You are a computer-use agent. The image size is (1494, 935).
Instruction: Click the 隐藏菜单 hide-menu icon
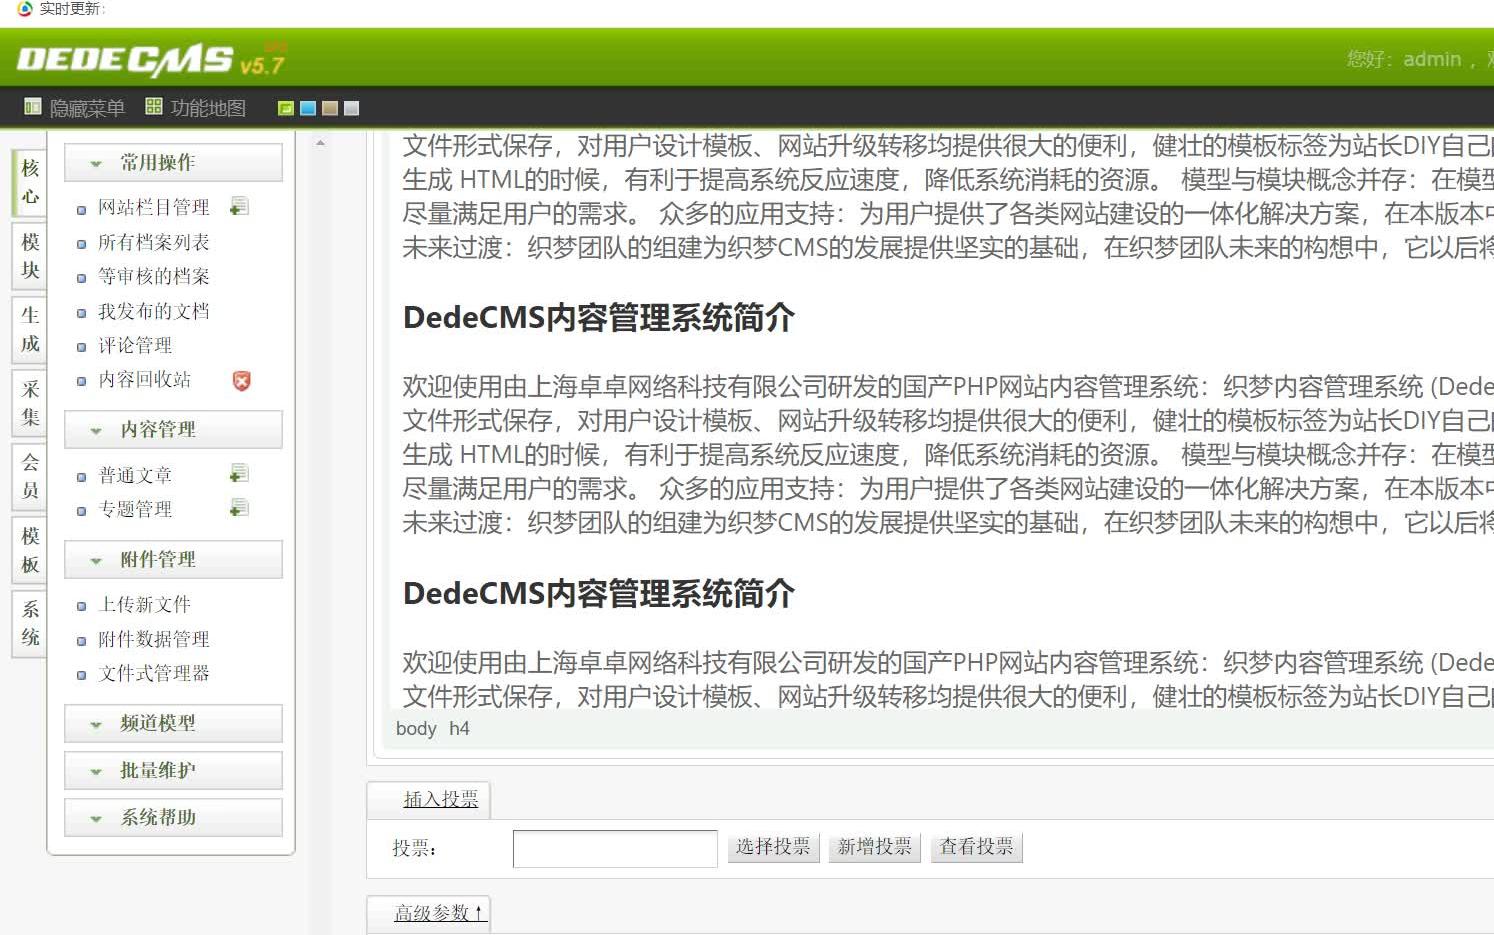33,107
